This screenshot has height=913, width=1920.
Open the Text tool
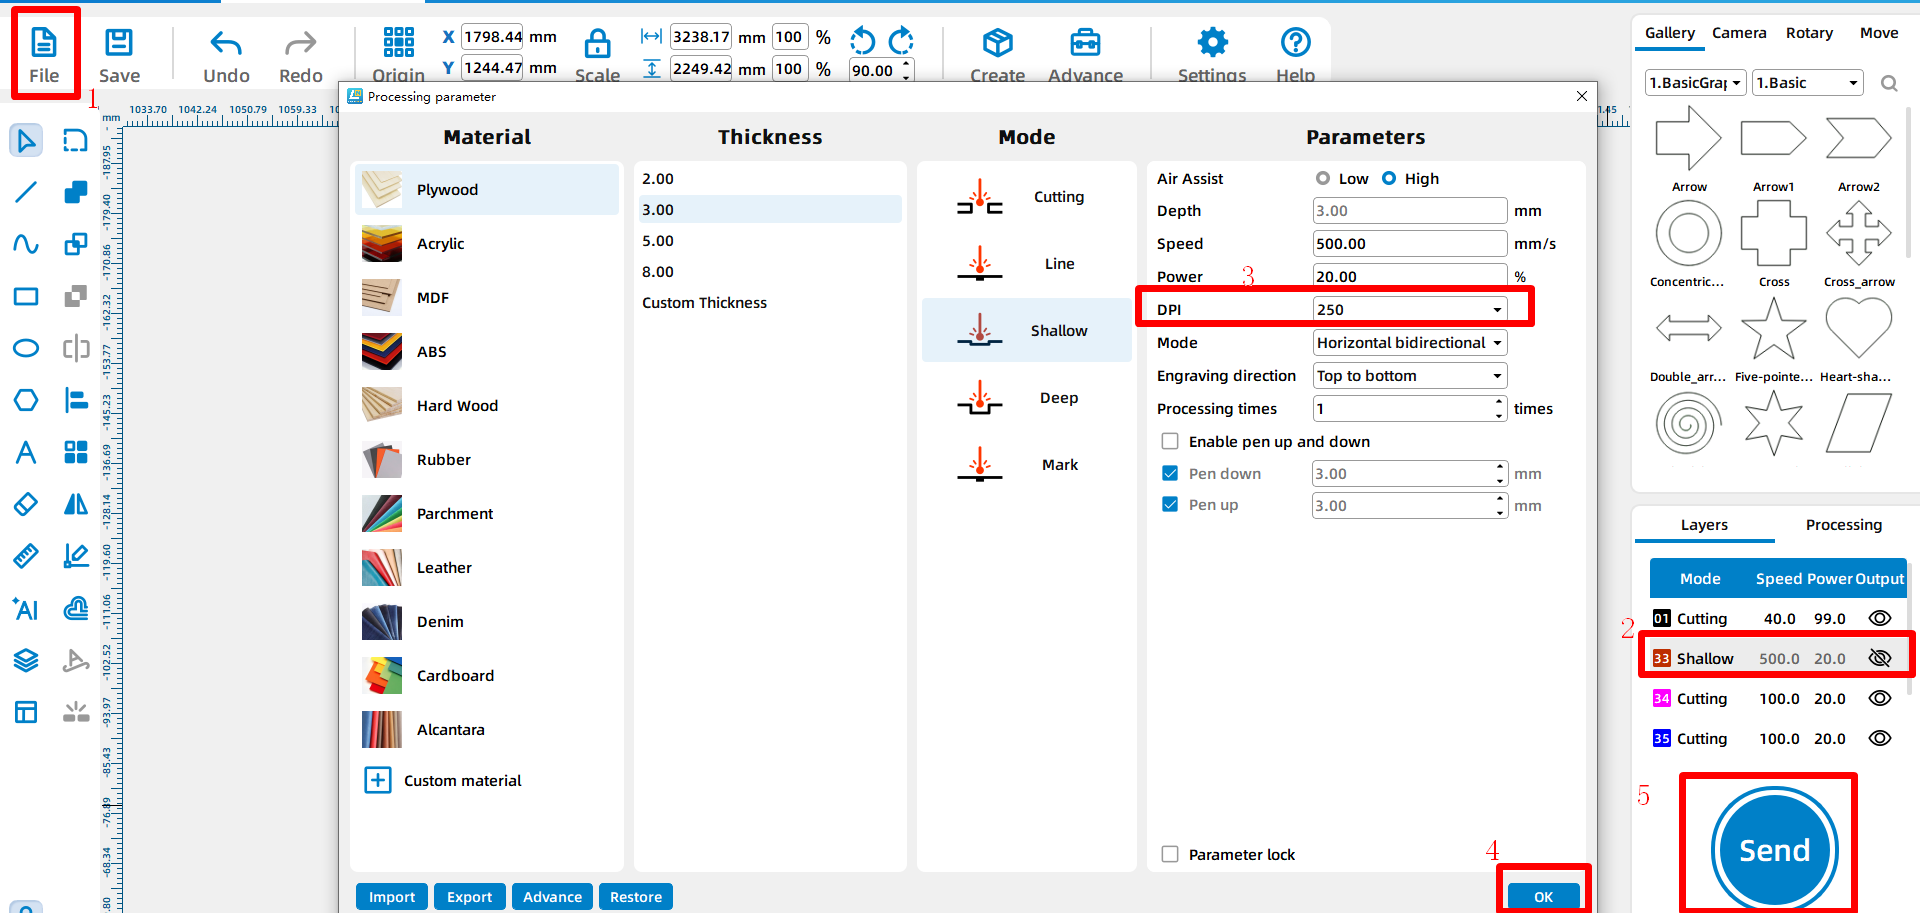[x=25, y=452]
